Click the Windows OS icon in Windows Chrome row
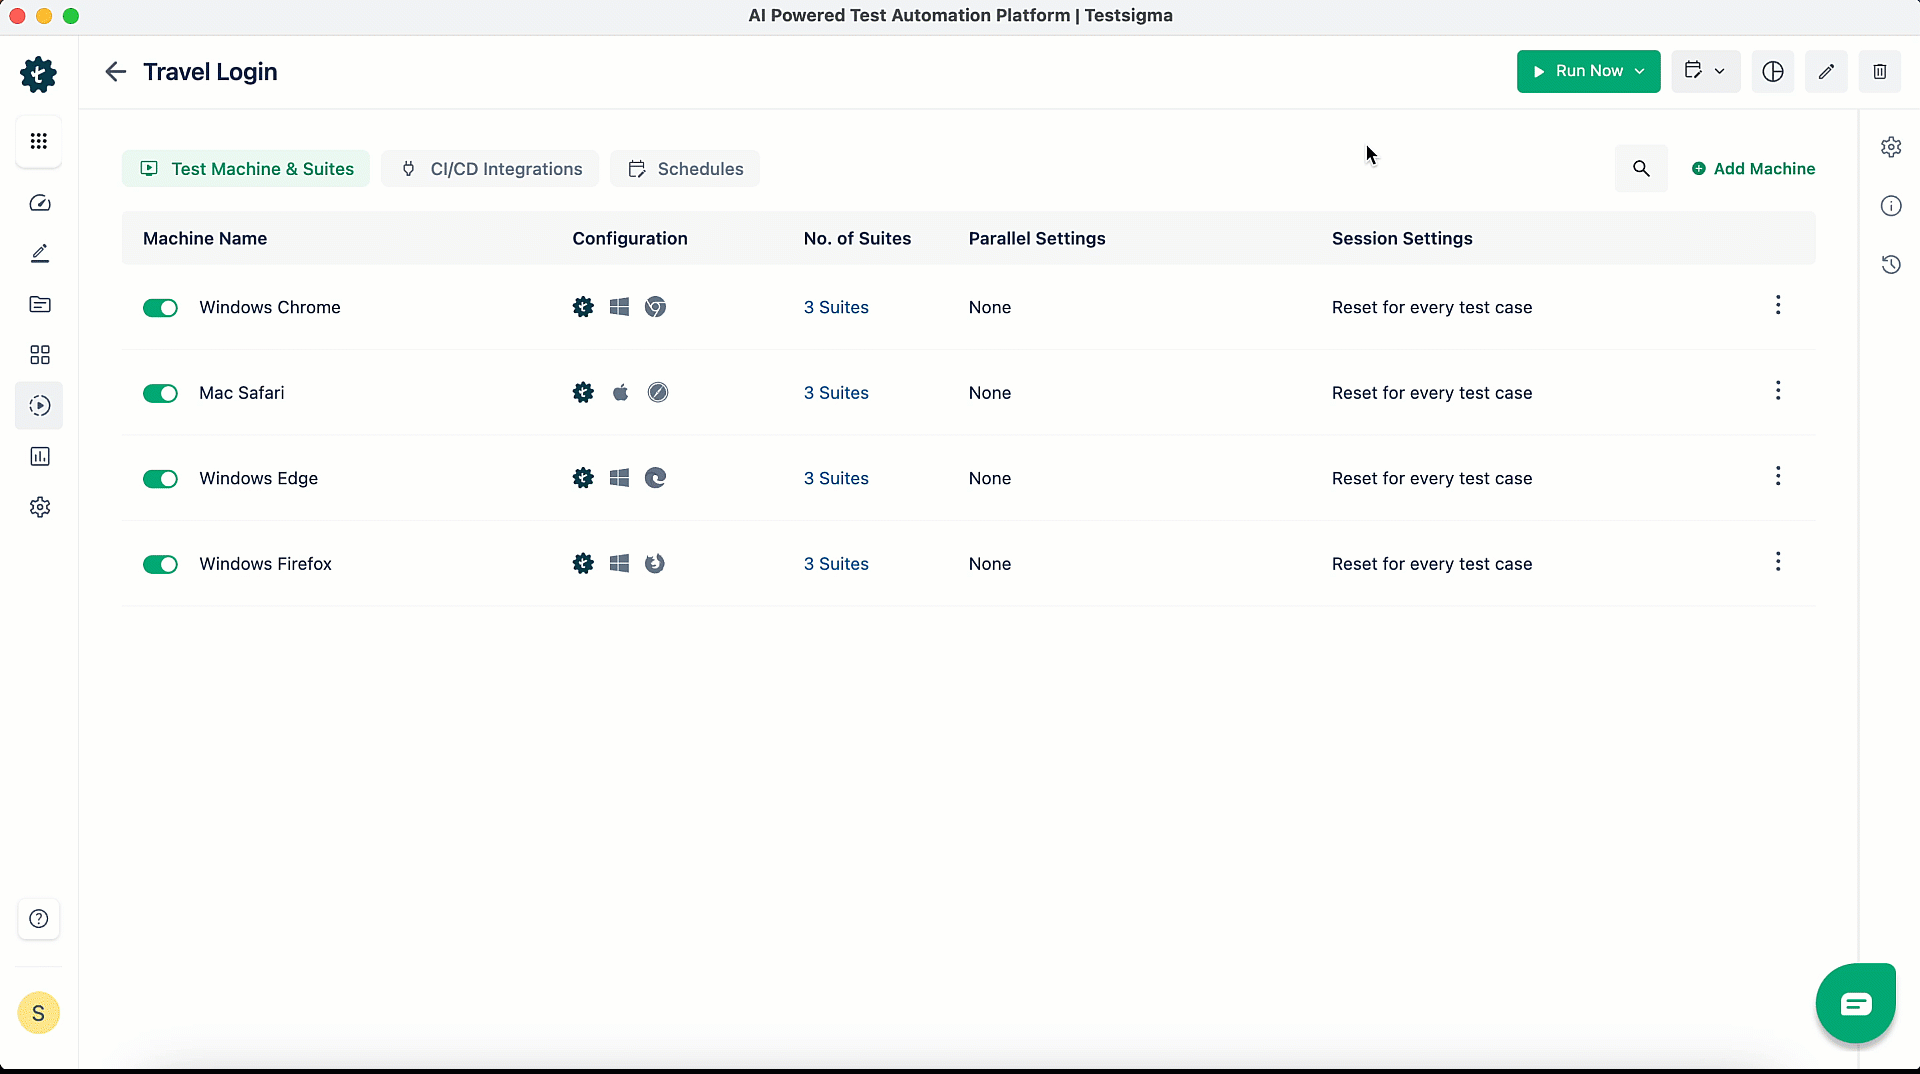This screenshot has width=1920, height=1074. click(619, 307)
